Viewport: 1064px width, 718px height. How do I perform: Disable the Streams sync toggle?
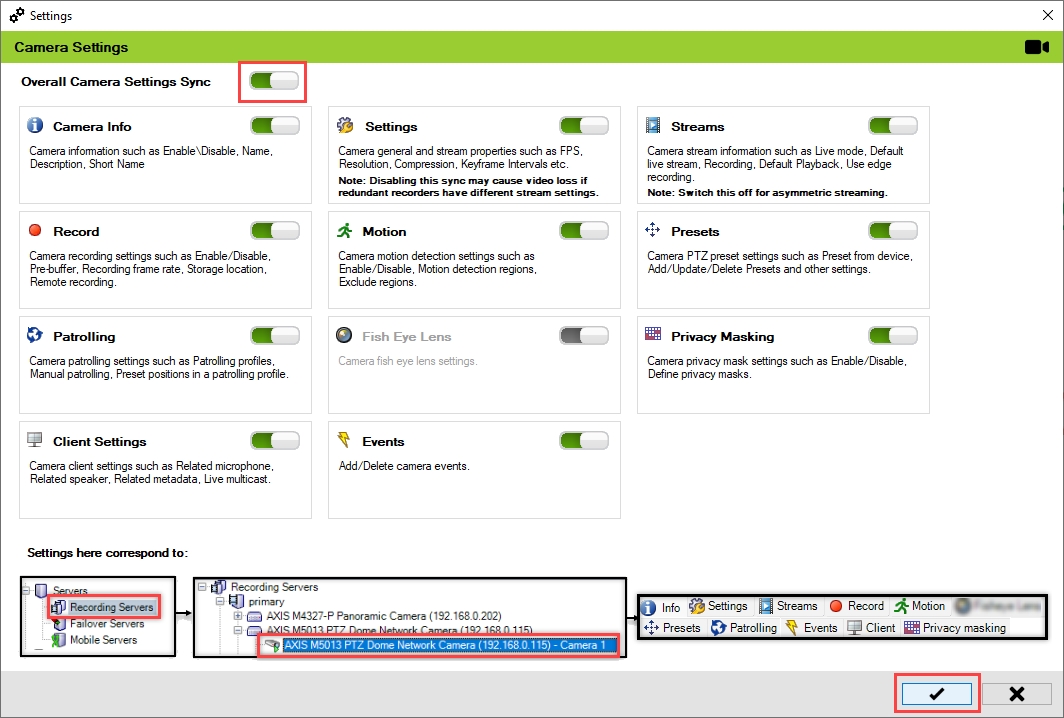point(892,126)
